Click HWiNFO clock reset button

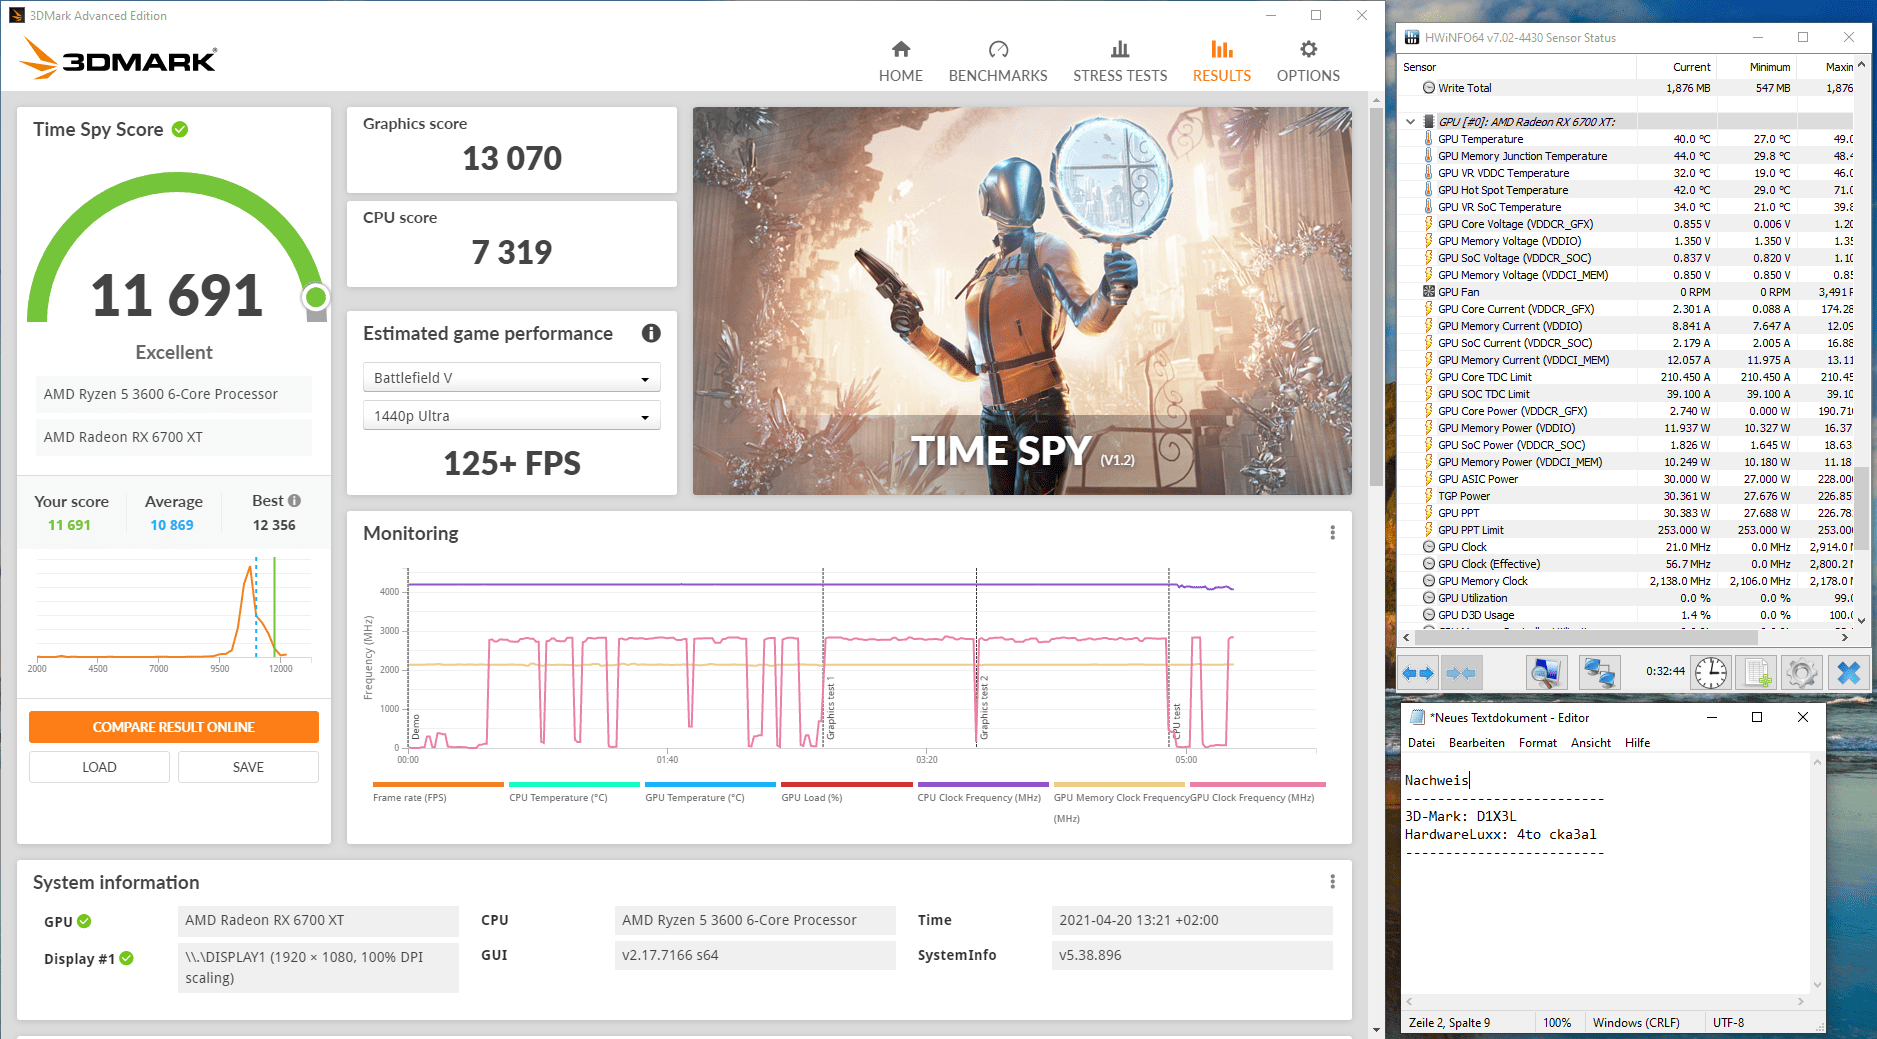pos(1710,673)
